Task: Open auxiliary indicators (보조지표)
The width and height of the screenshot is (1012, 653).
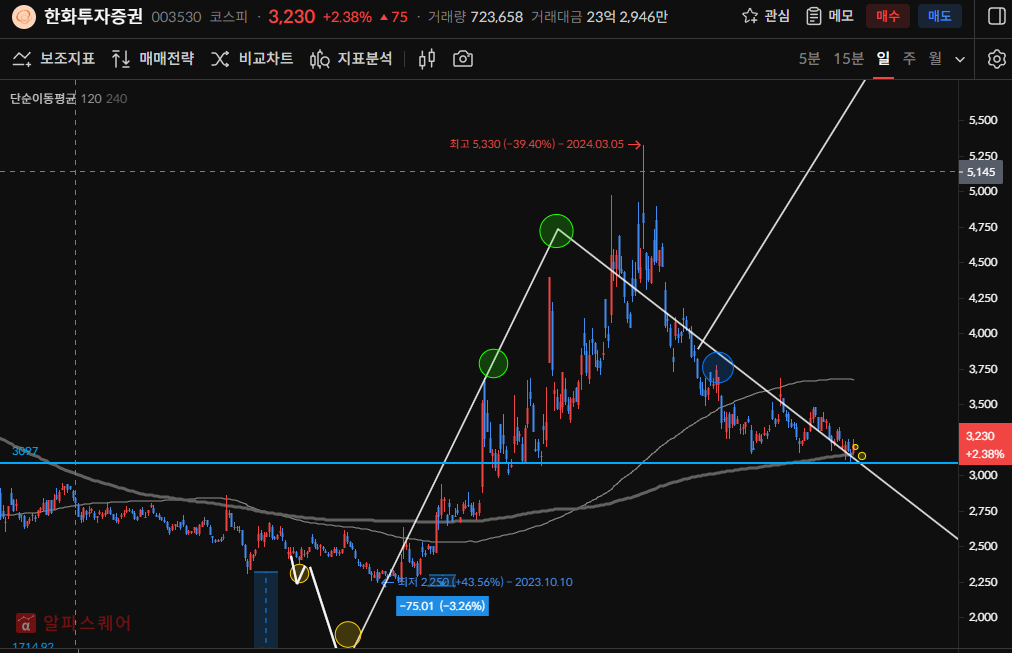Action: [54, 59]
